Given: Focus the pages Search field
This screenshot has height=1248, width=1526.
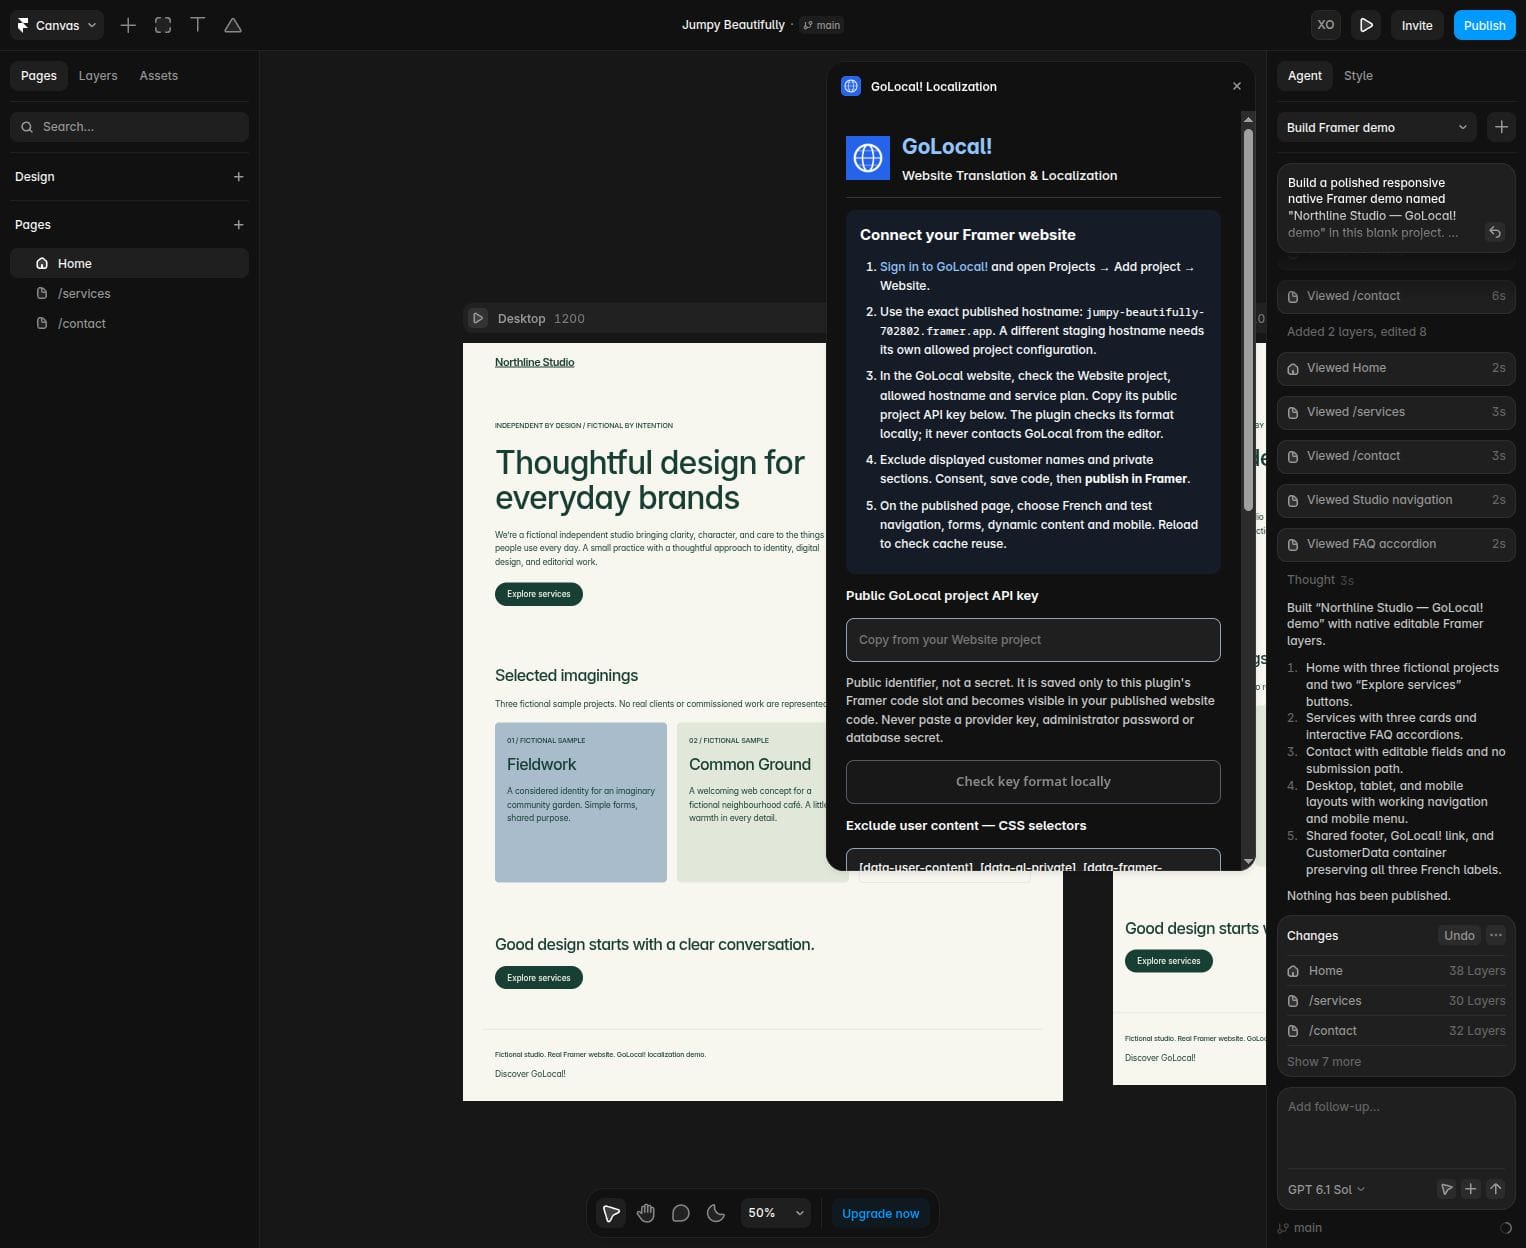Looking at the screenshot, I should [x=129, y=127].
